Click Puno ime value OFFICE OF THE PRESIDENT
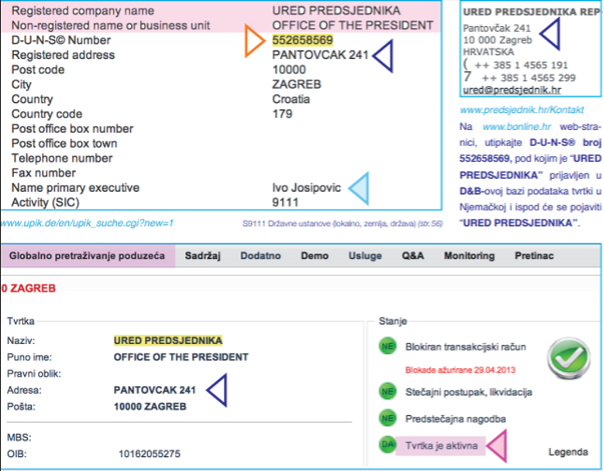 [x=181, y=357]
